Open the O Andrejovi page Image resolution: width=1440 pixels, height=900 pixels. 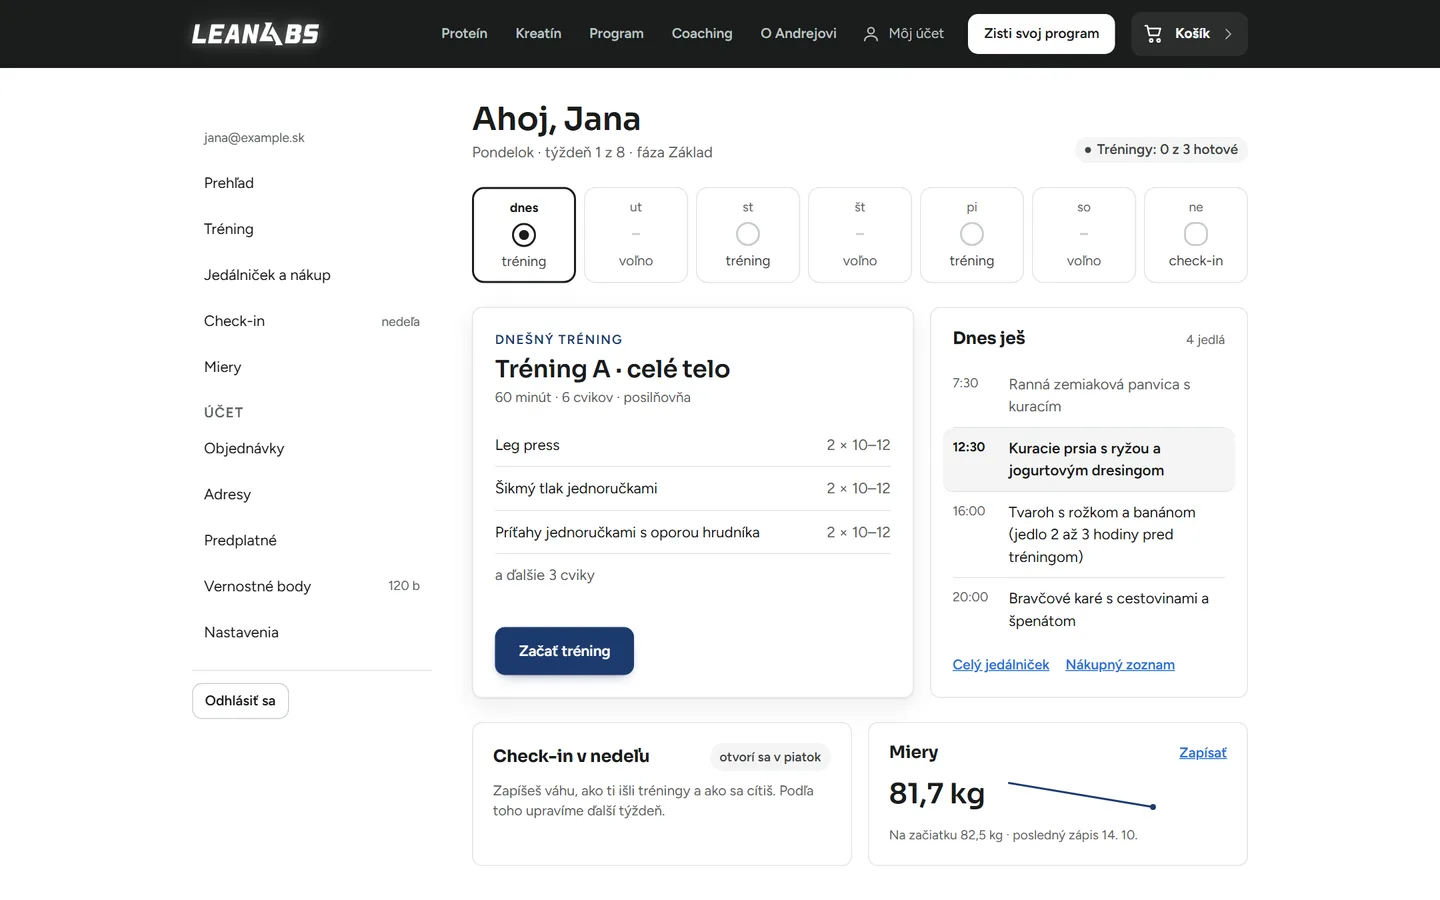[x=798, y=34]
